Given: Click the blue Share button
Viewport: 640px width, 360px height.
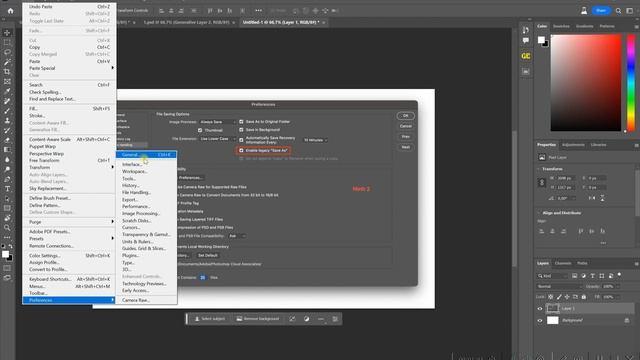Looking at the screenshot, I should [601, 11].
